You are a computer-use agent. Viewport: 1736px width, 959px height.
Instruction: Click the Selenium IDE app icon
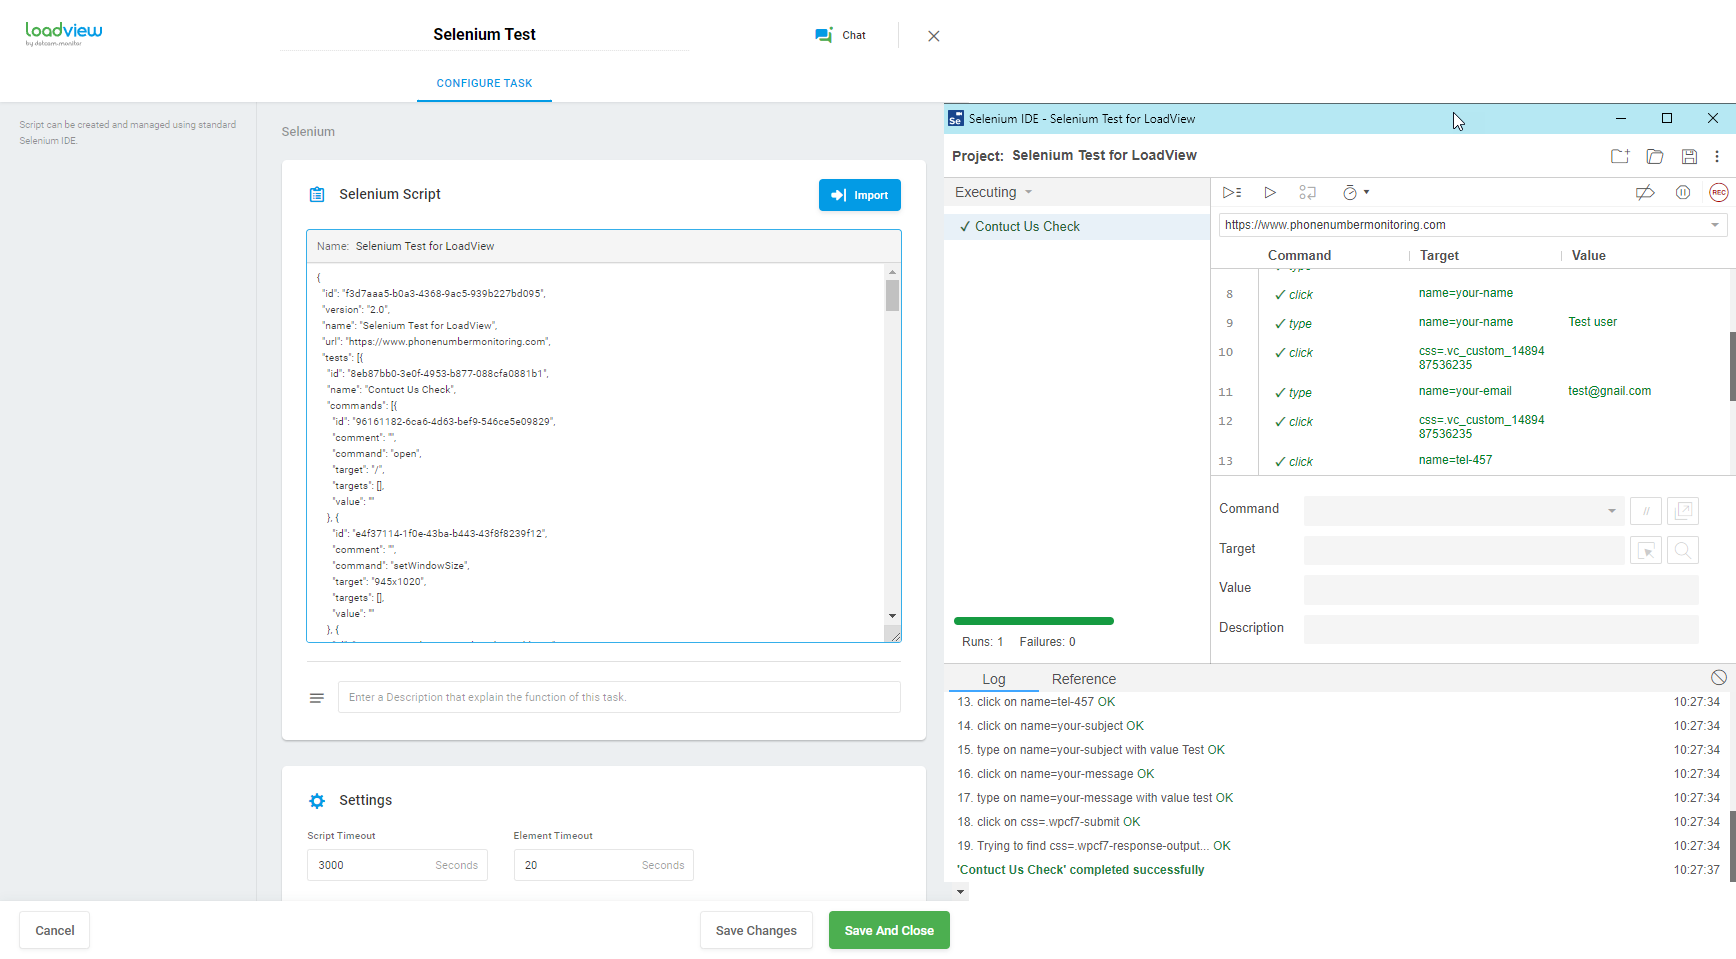(955, 119)
